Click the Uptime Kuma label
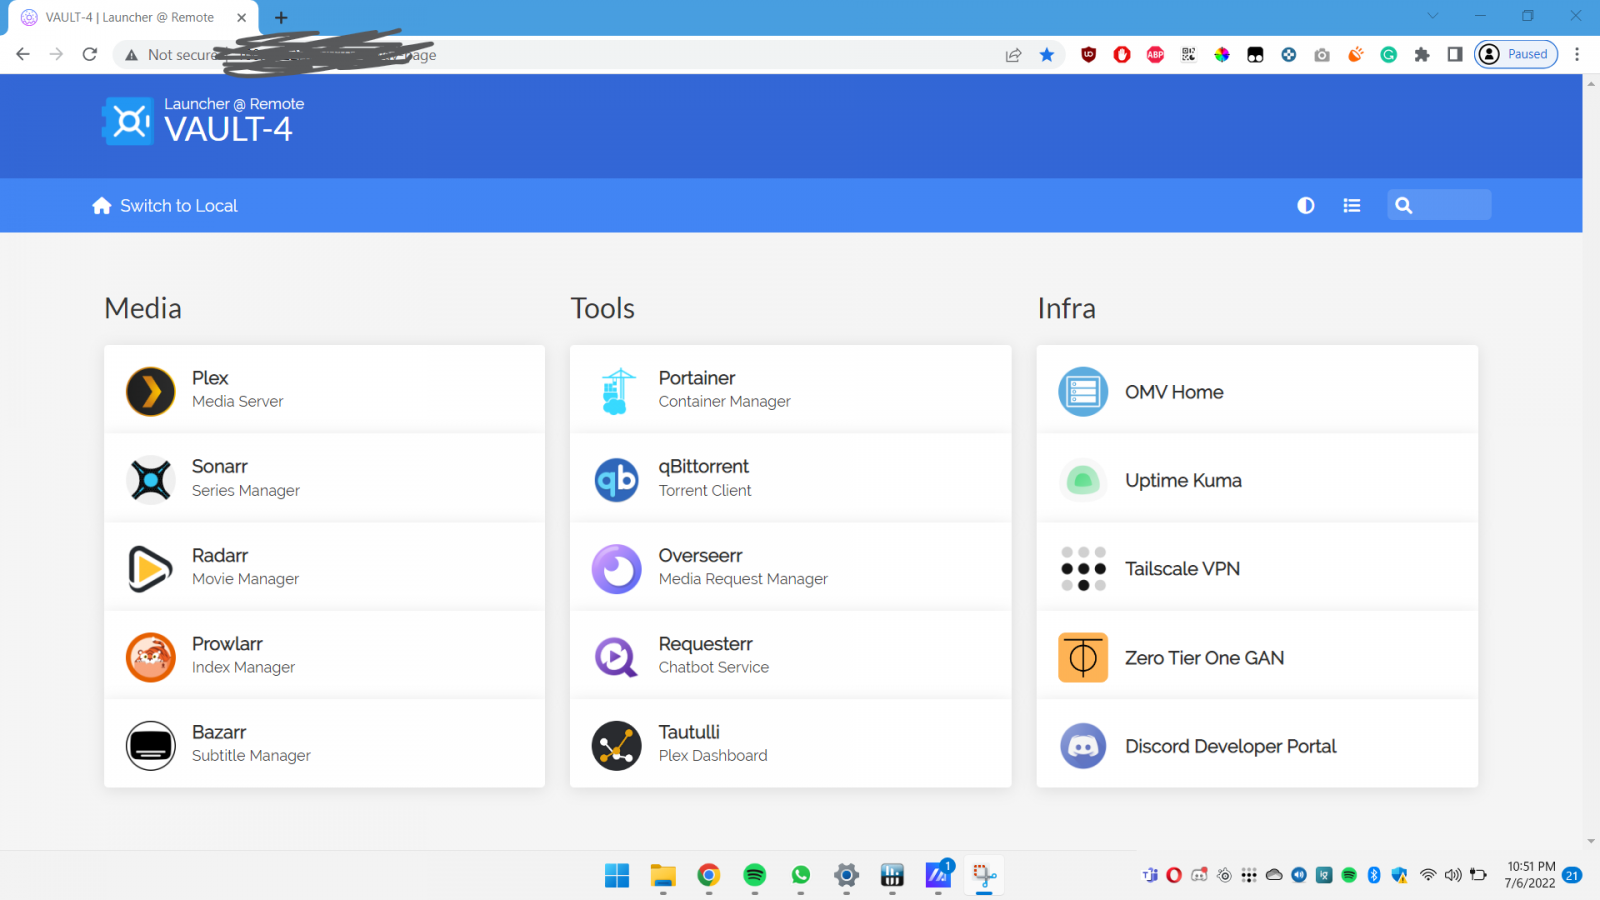Image resolution: width=1600 pixels, height=900 pixels. tap(1183, 480)
